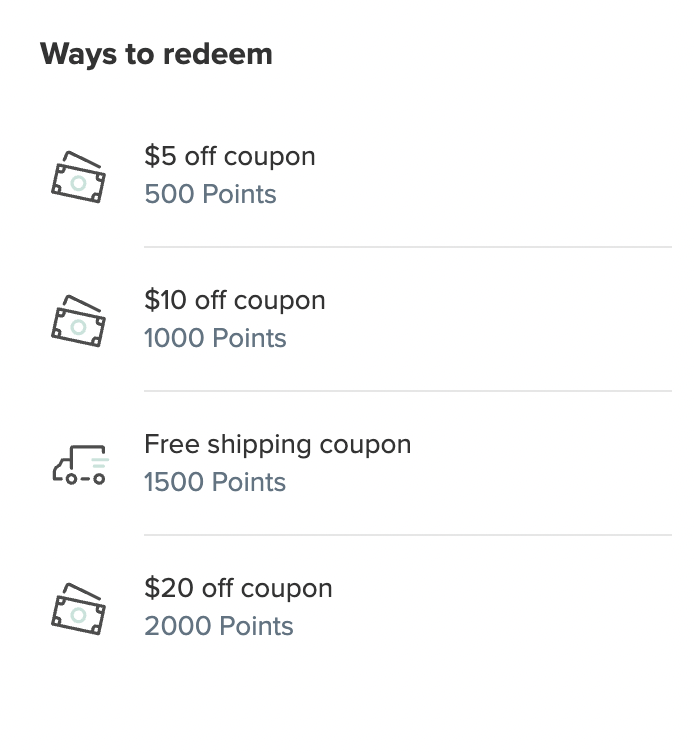
Task: Select the delivery truck icon for free shipping
Action: (x=79, y=464)
